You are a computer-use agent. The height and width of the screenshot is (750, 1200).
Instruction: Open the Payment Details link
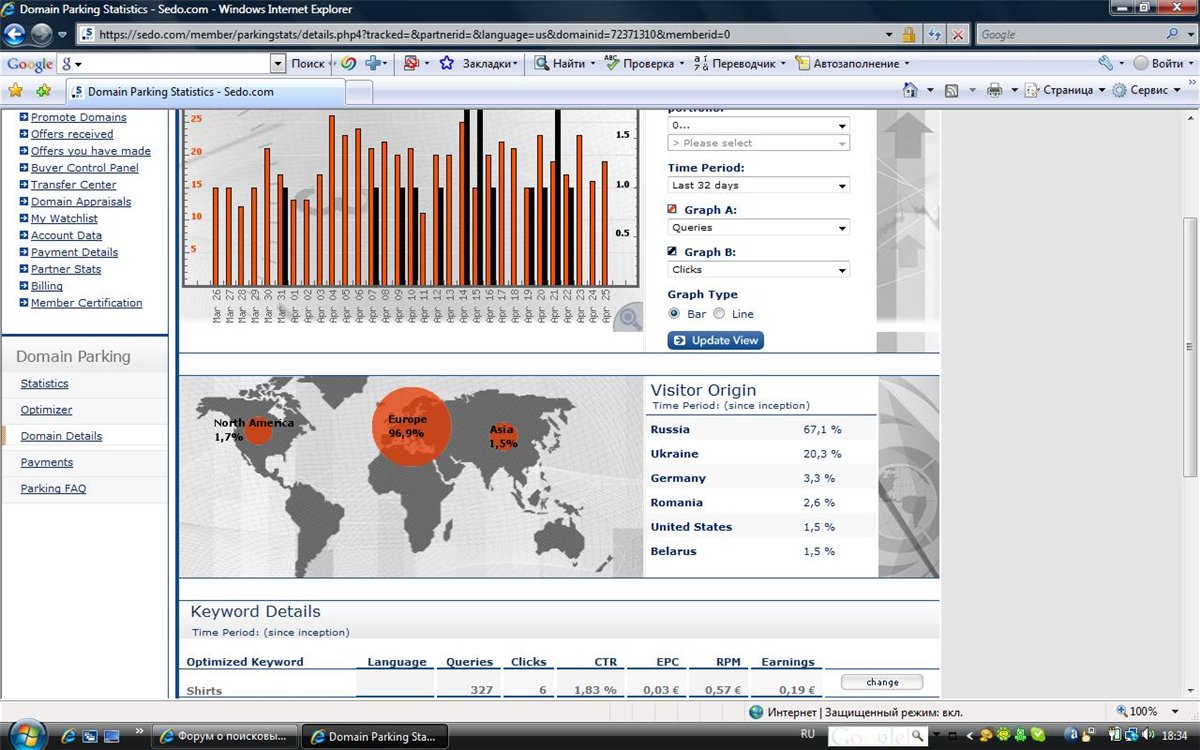pos(74,252)
